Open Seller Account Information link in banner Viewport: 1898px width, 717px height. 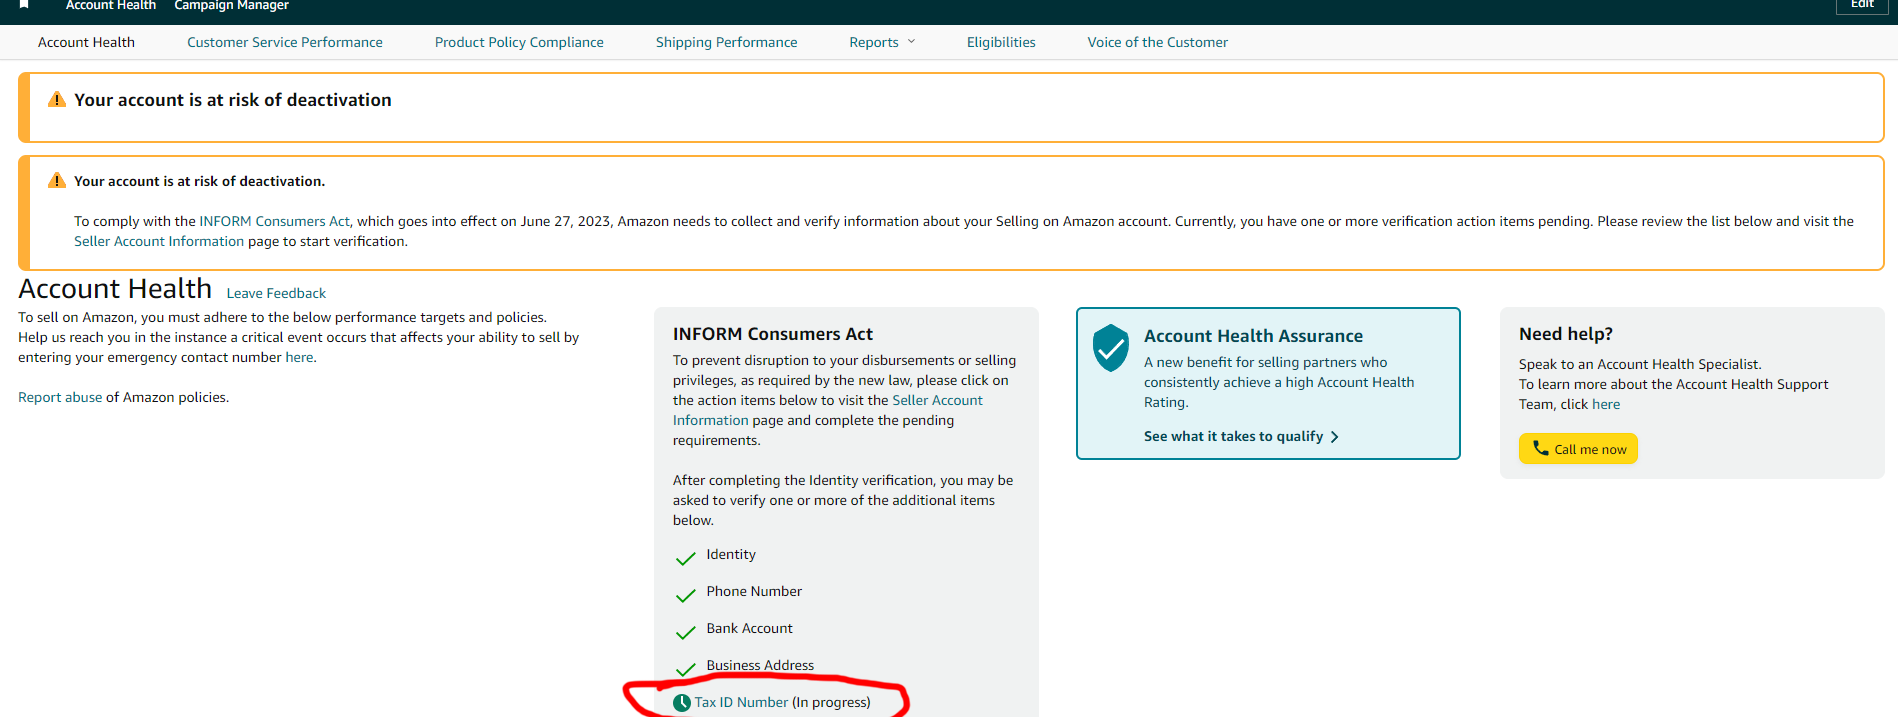[x=159, y=241]
